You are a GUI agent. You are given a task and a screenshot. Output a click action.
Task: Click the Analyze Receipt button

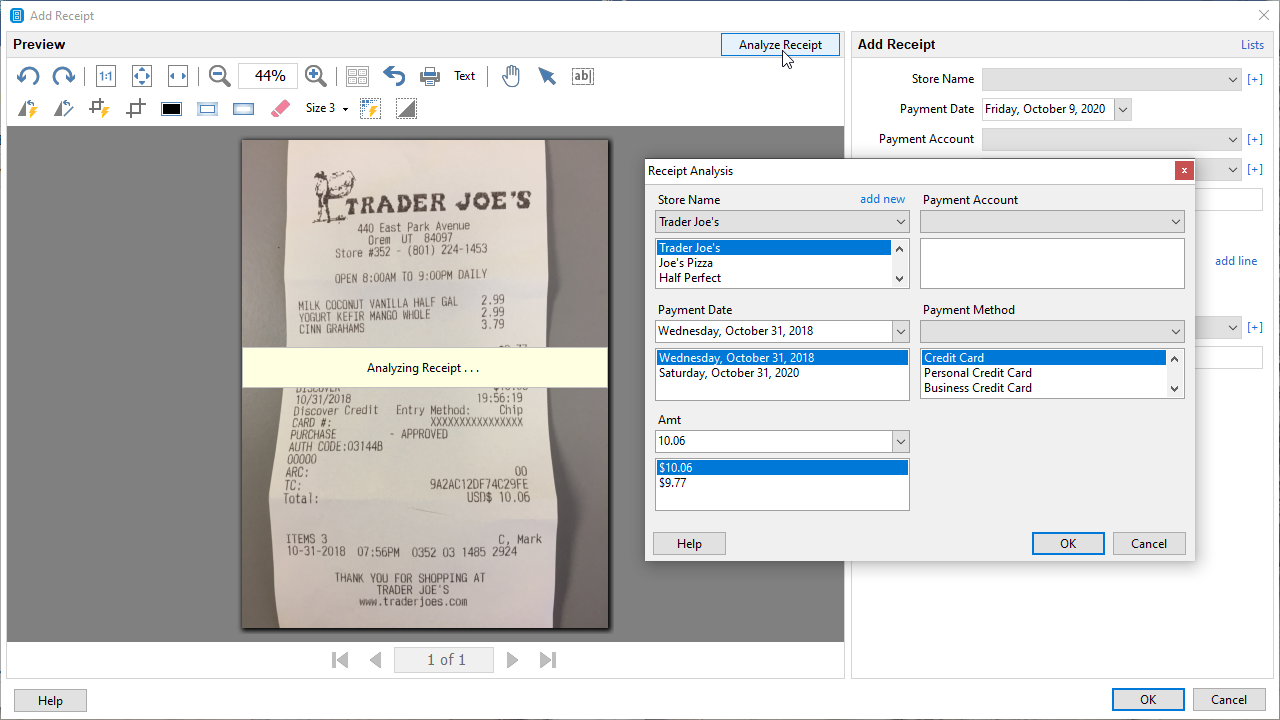(780, 45)
